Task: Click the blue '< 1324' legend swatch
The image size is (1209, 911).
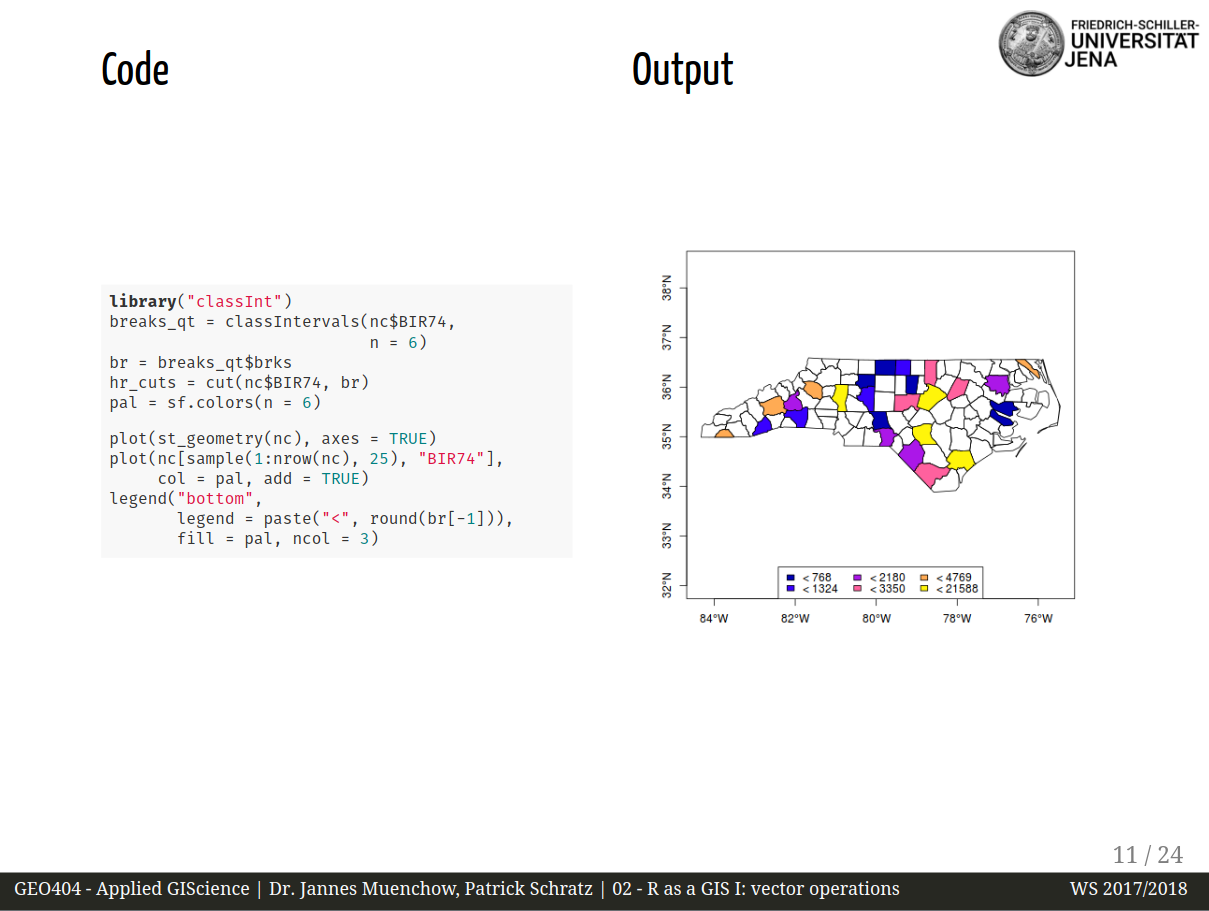Action: pyautogui.click(x=790, y=589)
